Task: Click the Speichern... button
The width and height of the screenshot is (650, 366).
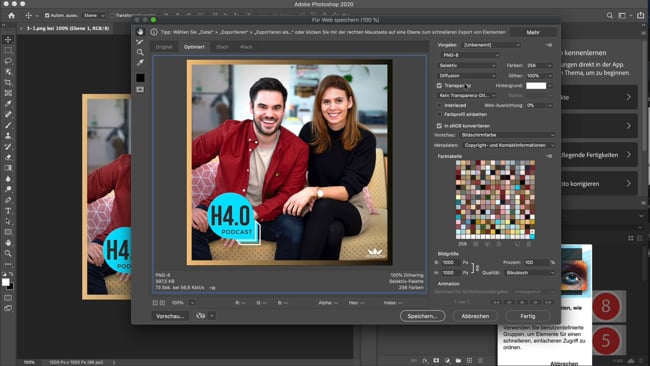Action: tap(422, 316)
